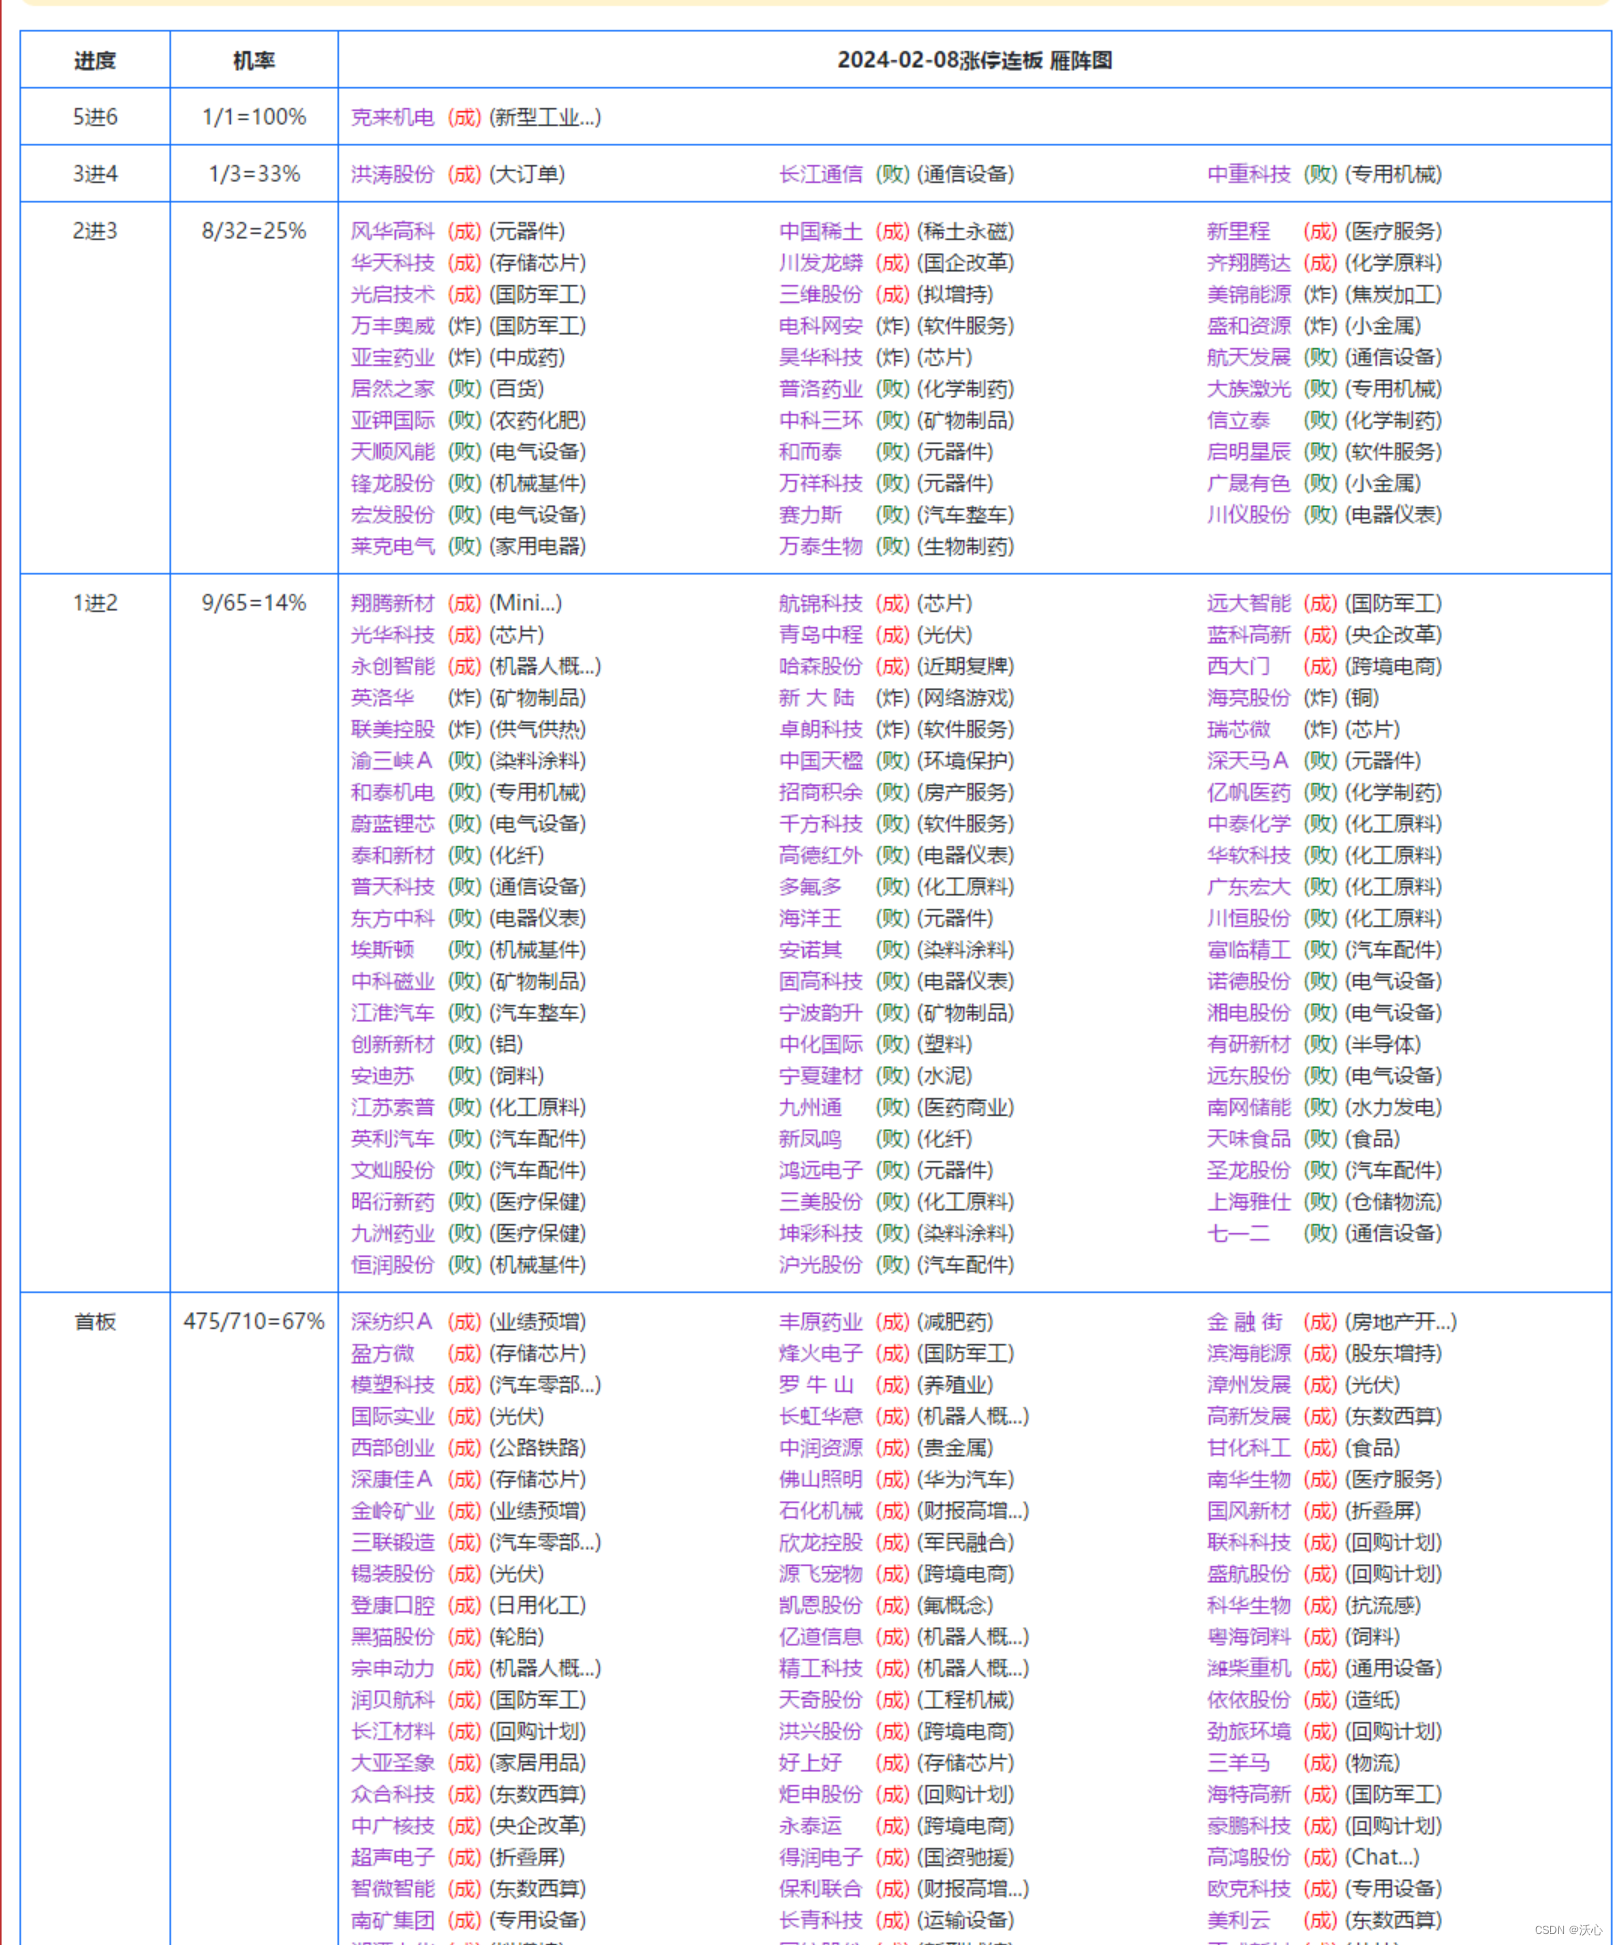
Task: Open 电科网安 stock link
Action: point(820,325)
